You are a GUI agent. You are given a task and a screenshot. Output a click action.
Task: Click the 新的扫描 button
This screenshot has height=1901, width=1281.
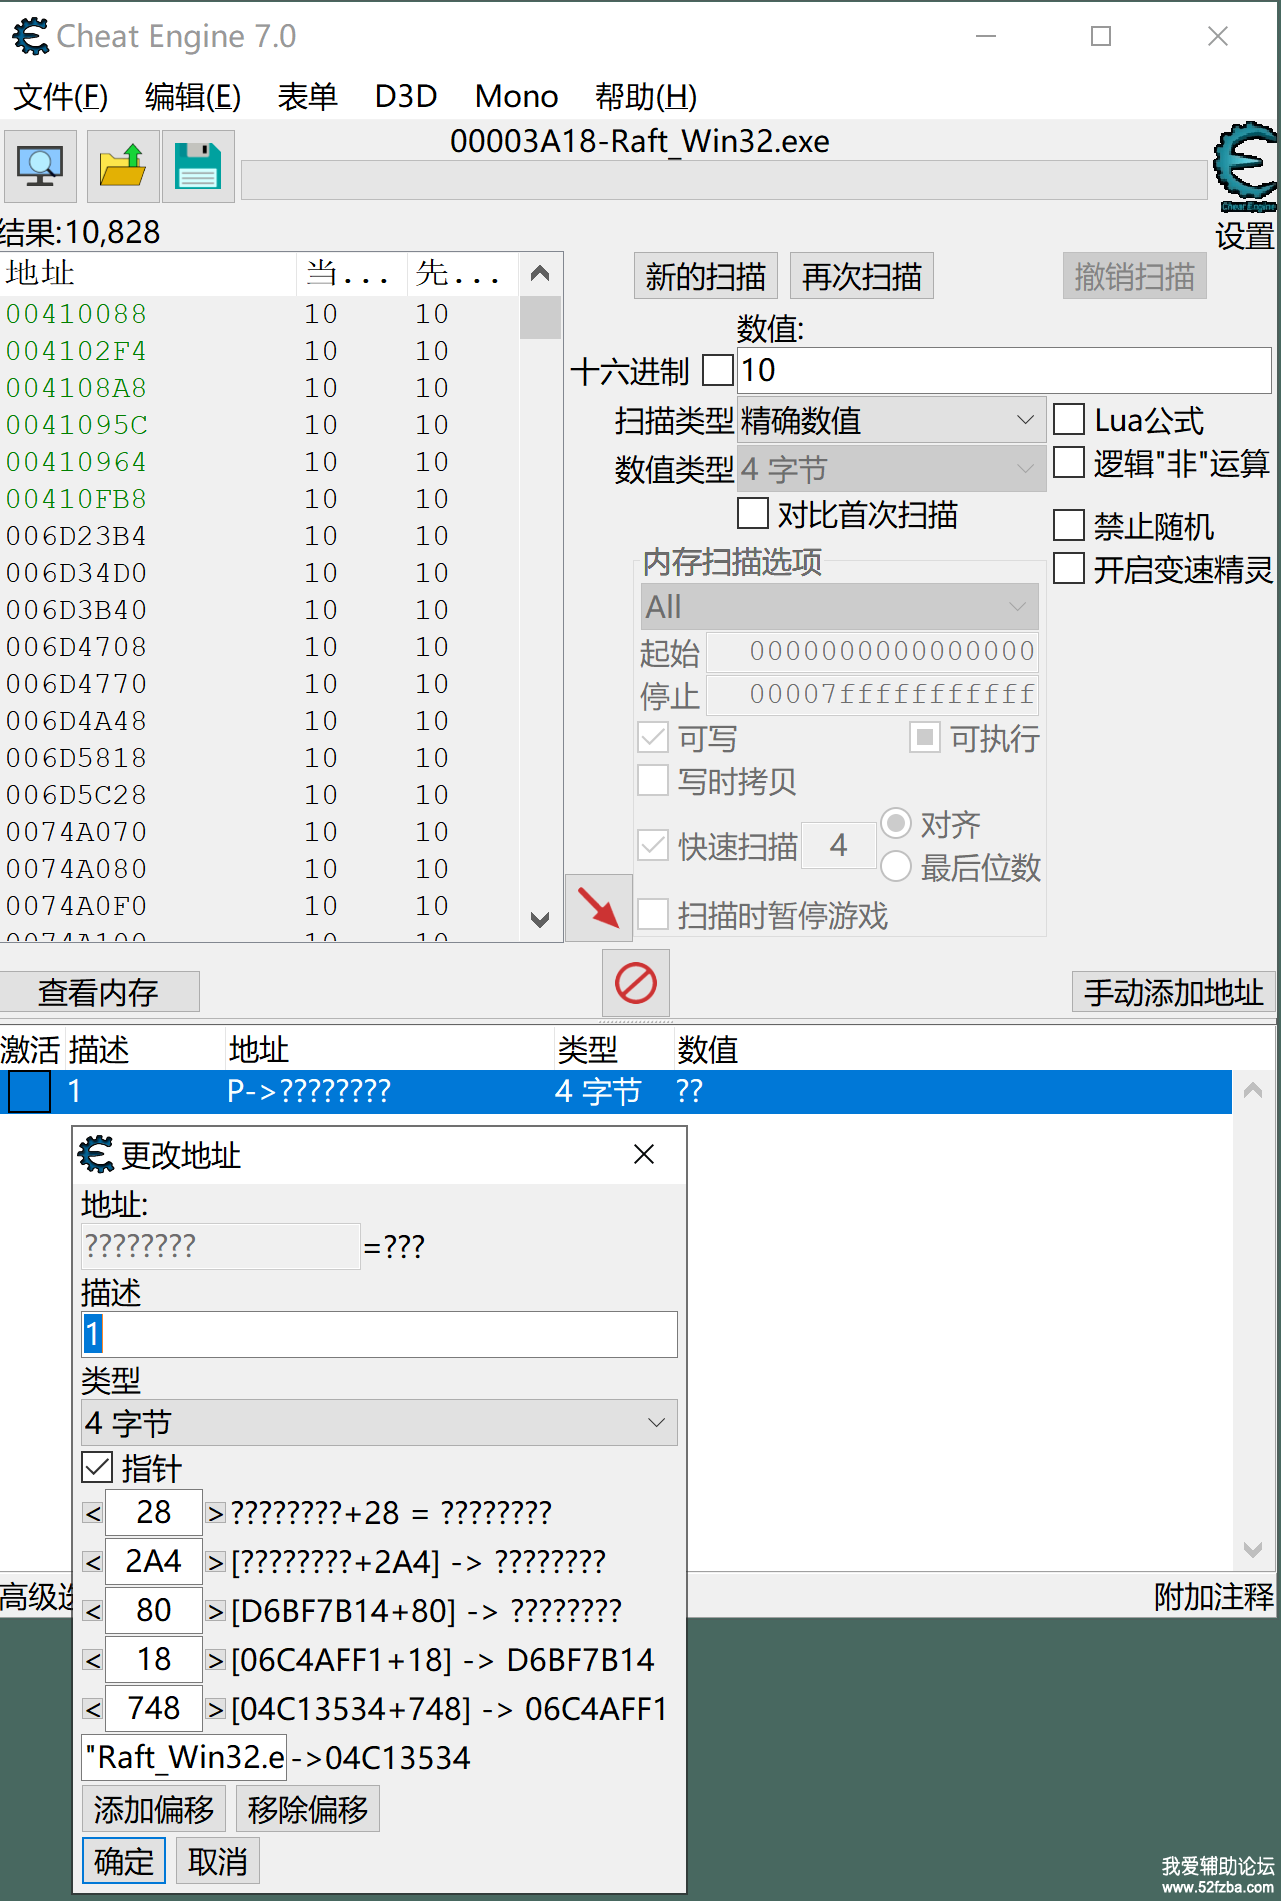click(x=706, y=276)
